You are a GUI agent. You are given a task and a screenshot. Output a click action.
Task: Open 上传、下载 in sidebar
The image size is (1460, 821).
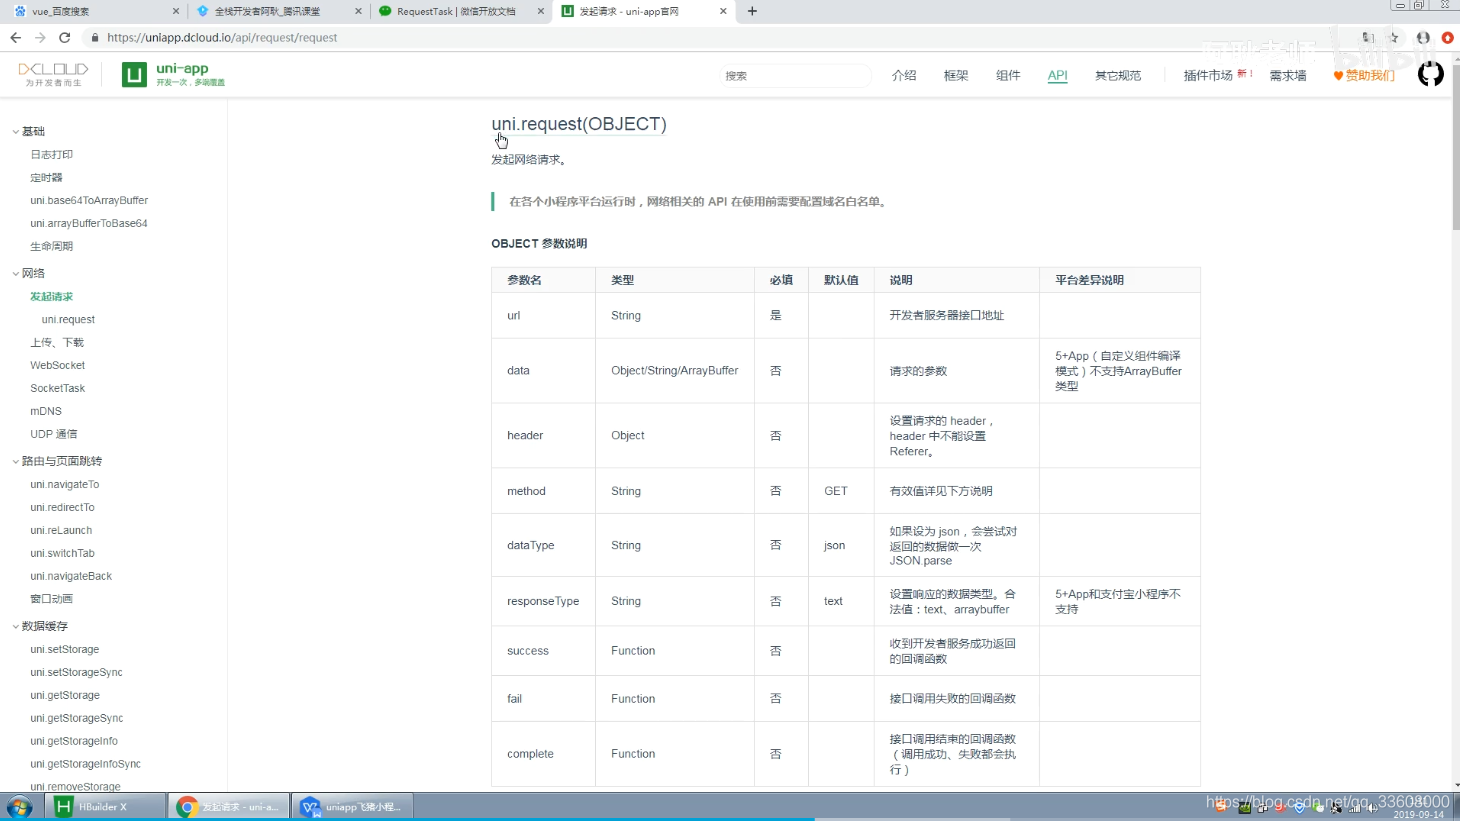tap(57, 342)
